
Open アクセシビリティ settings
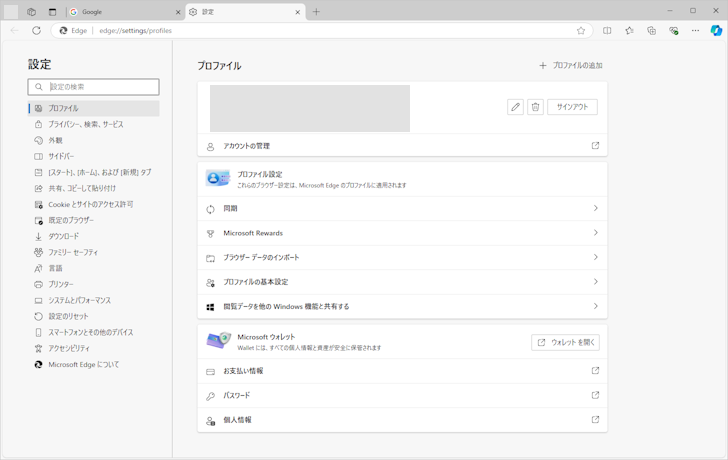click(x=93, y=348)
